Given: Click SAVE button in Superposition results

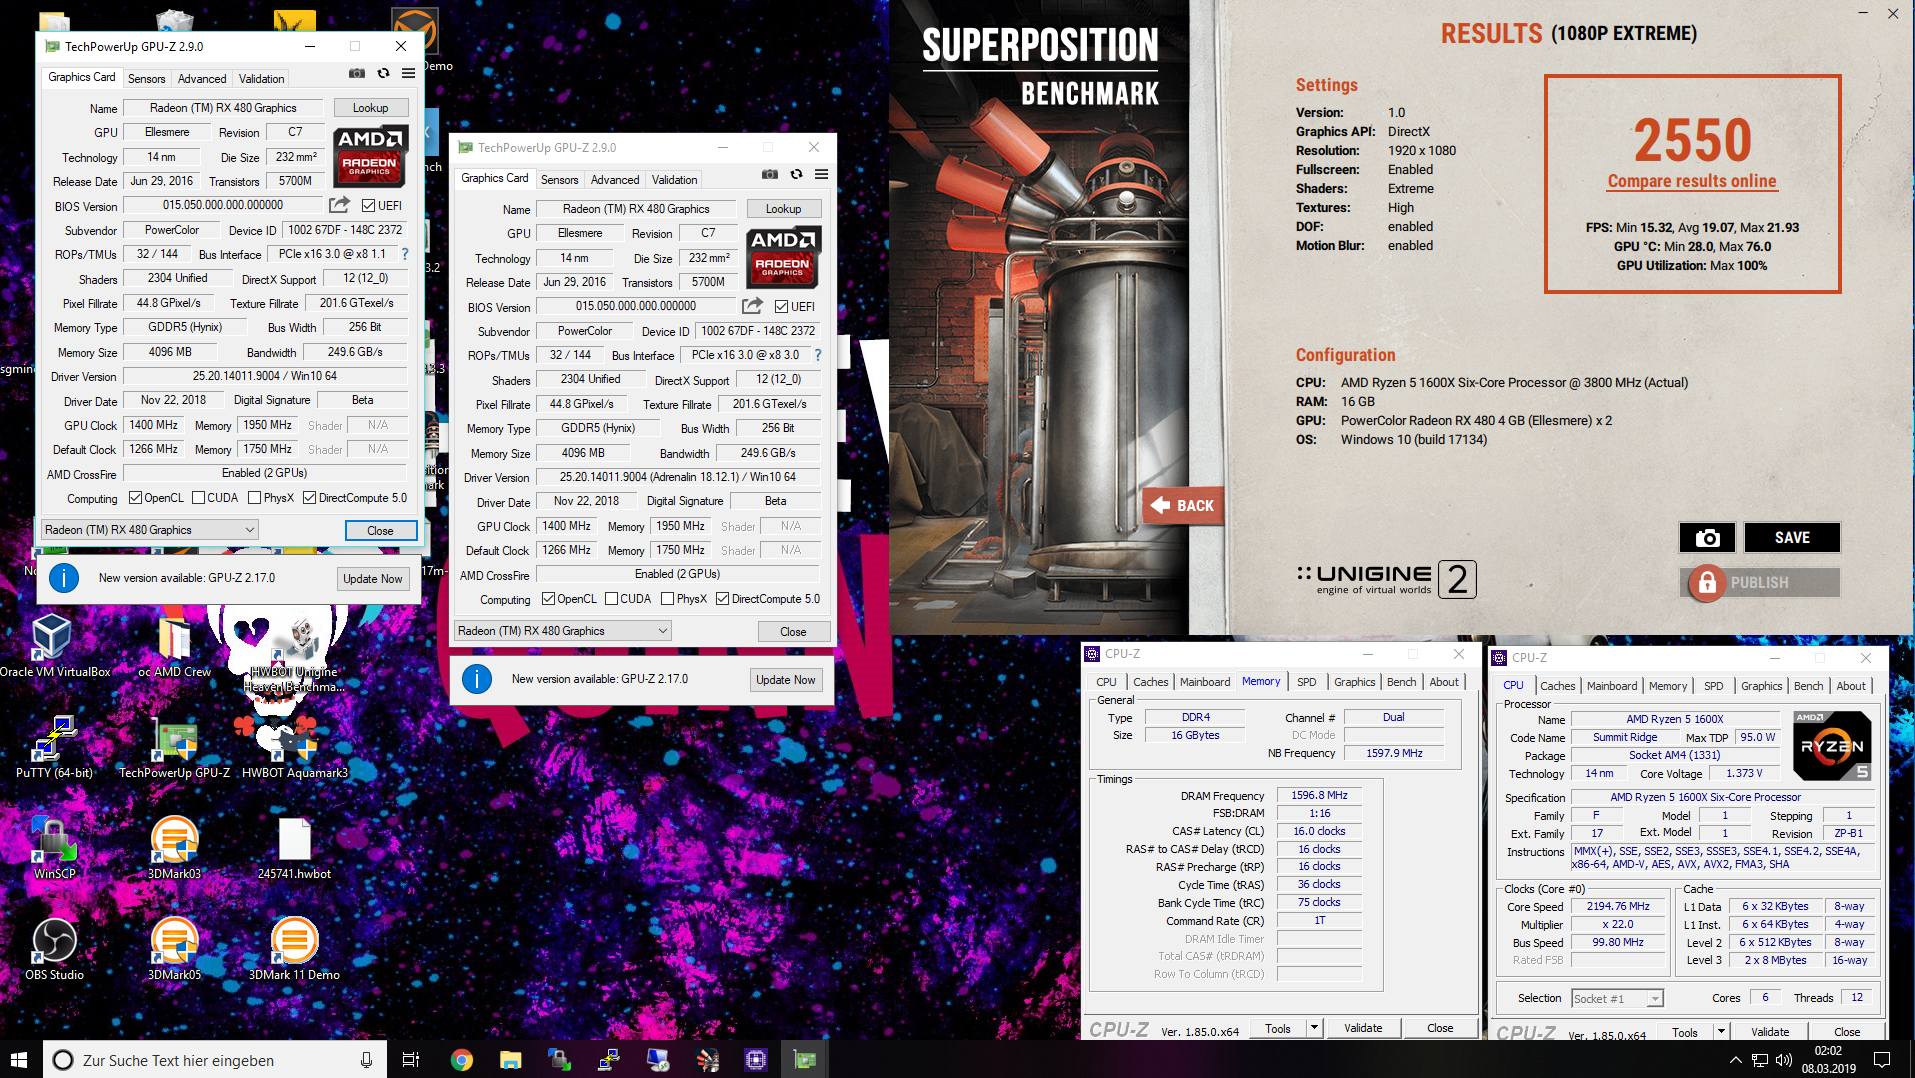Looking at the screenshot, I should pyautogui.click(x=1792, y=538).
